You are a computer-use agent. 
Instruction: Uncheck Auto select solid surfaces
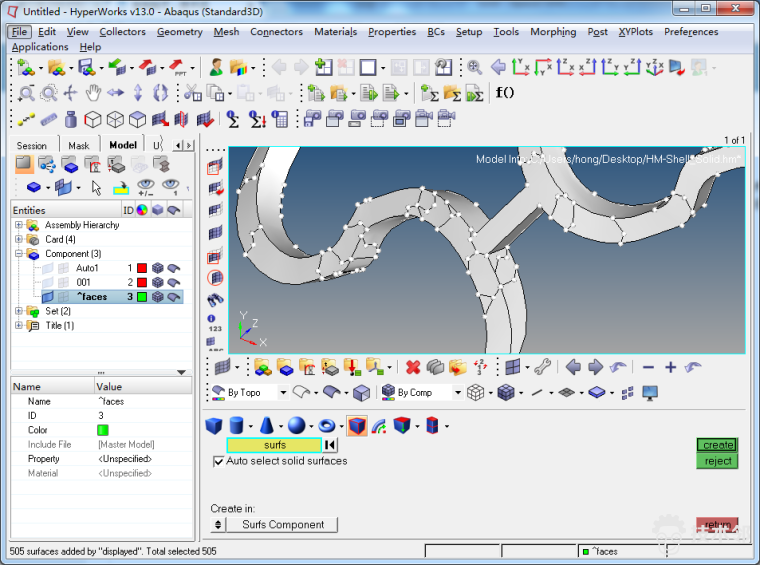219,461
